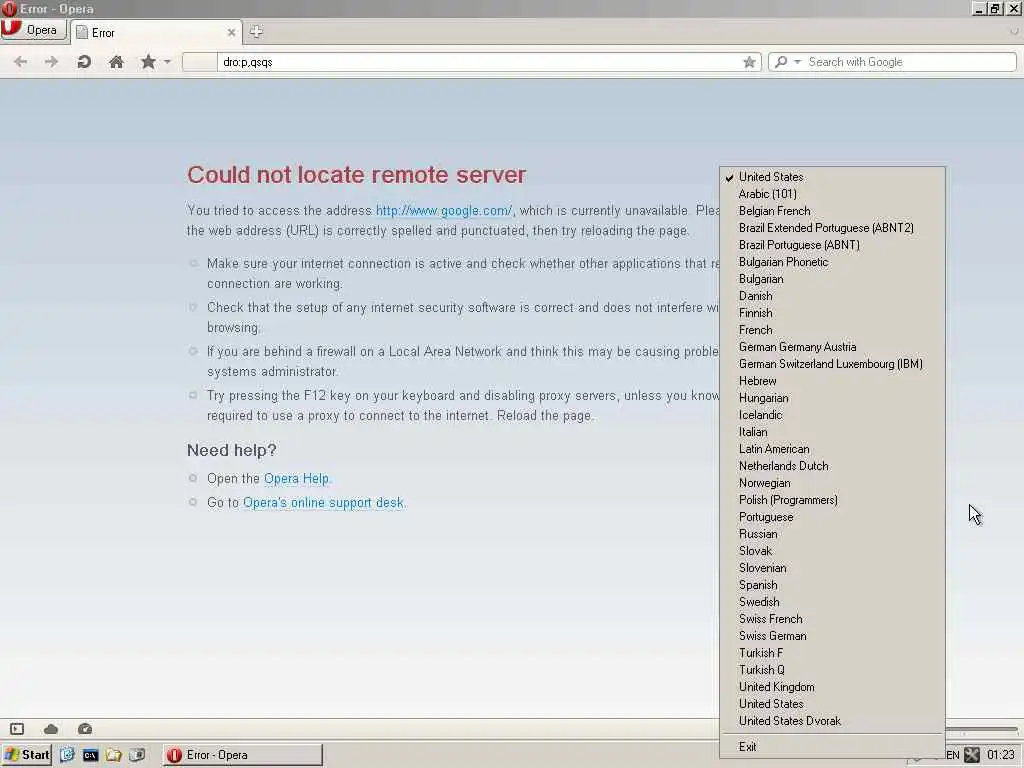
Task: Go to the Home page icon
Action: point(116,62)
